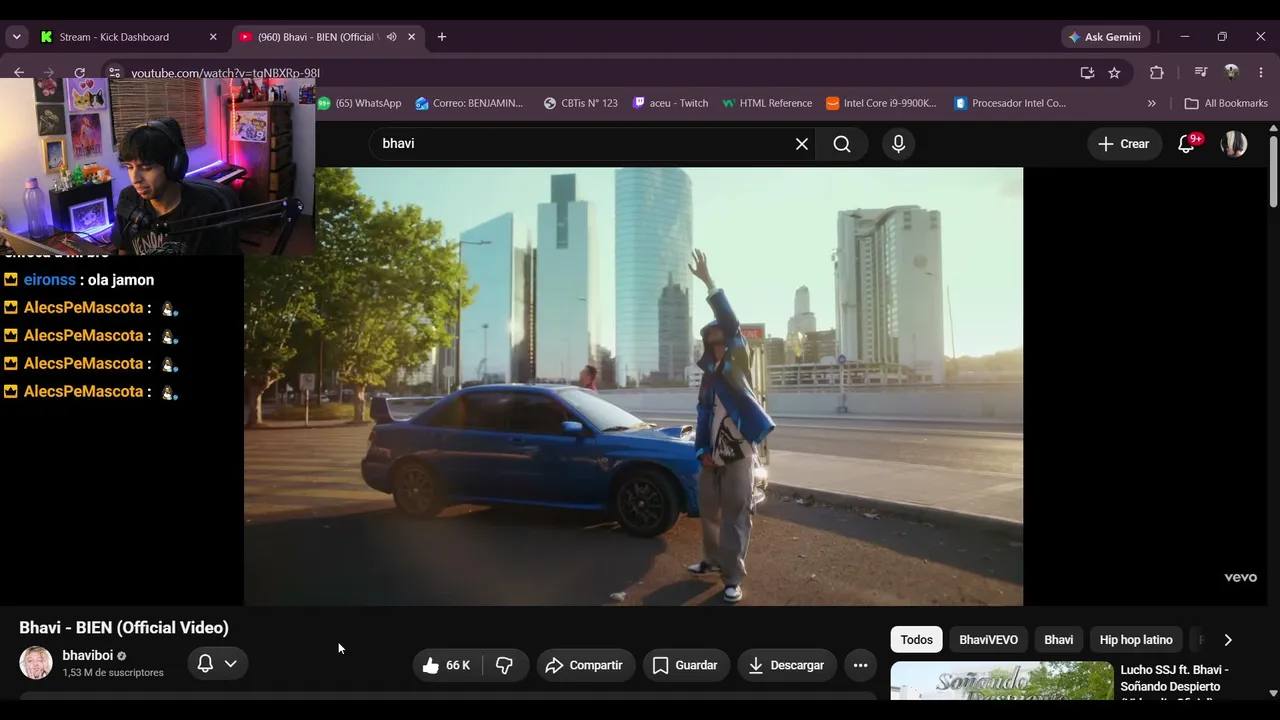Show more filter chips with arrow
Viewport: 1280px width, 720px height.
click(1228, 640)
